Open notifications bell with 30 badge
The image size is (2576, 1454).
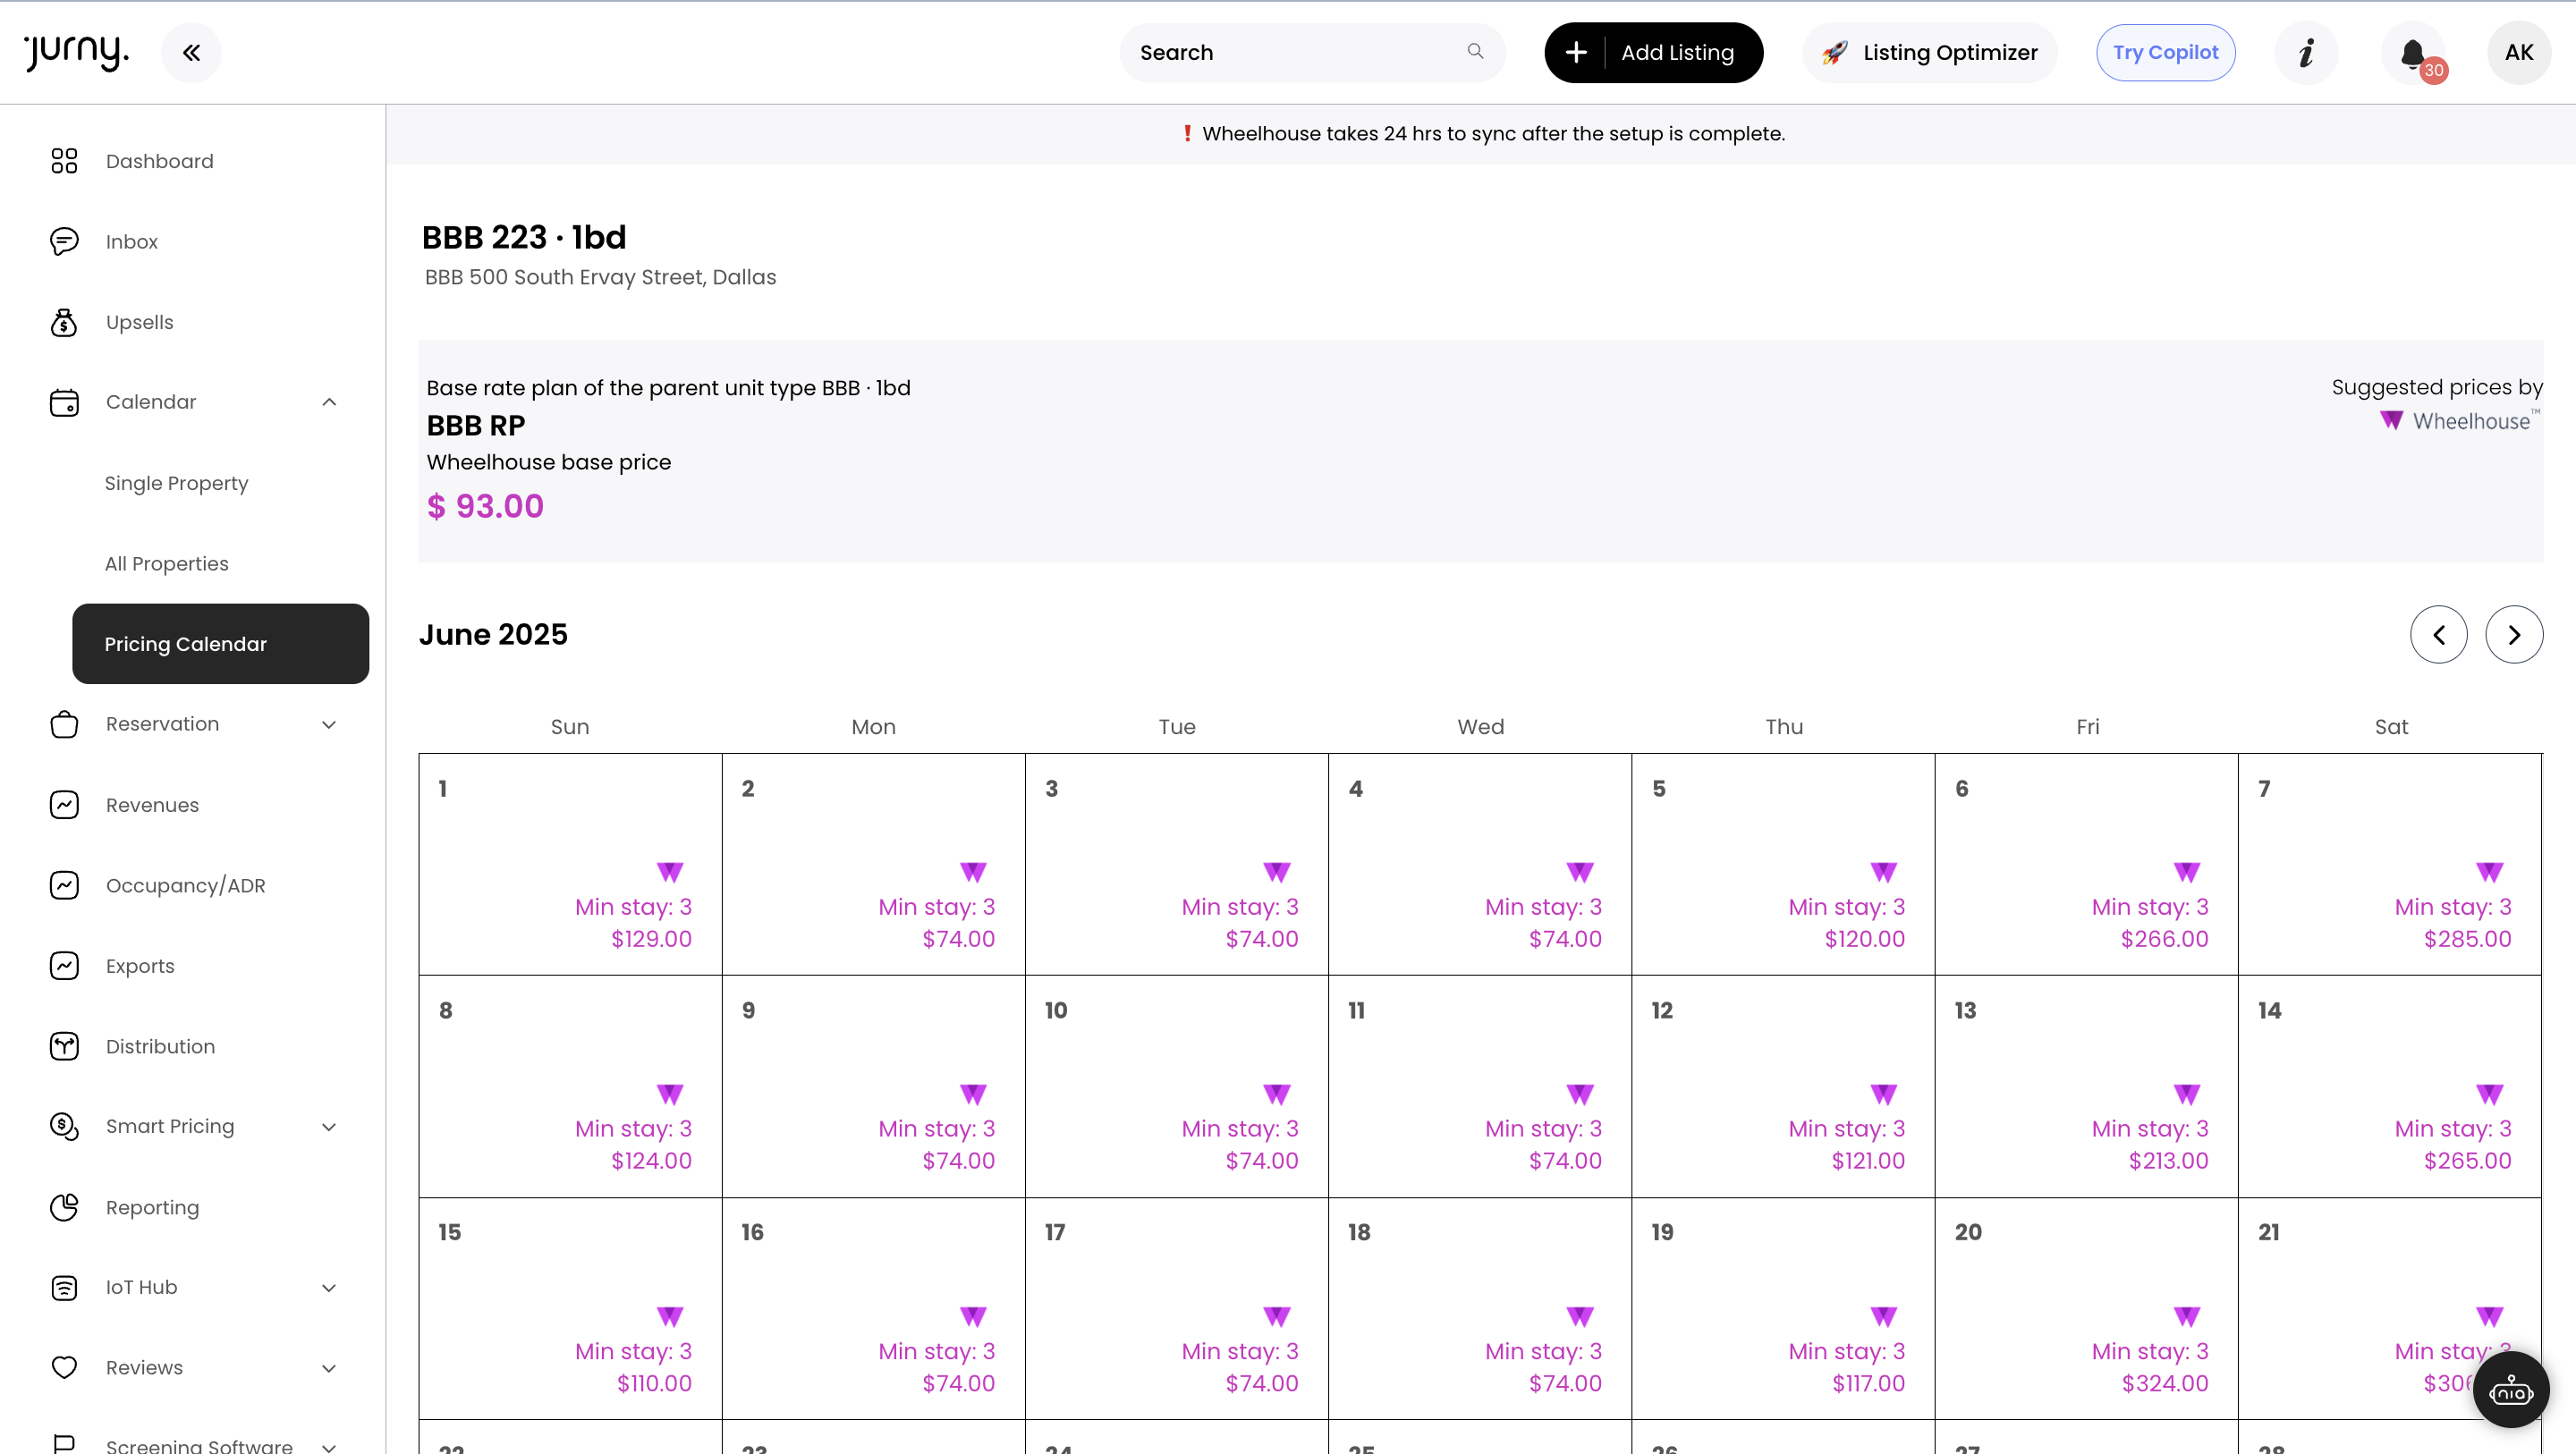pyautogui.click(x=2413, y=53)
